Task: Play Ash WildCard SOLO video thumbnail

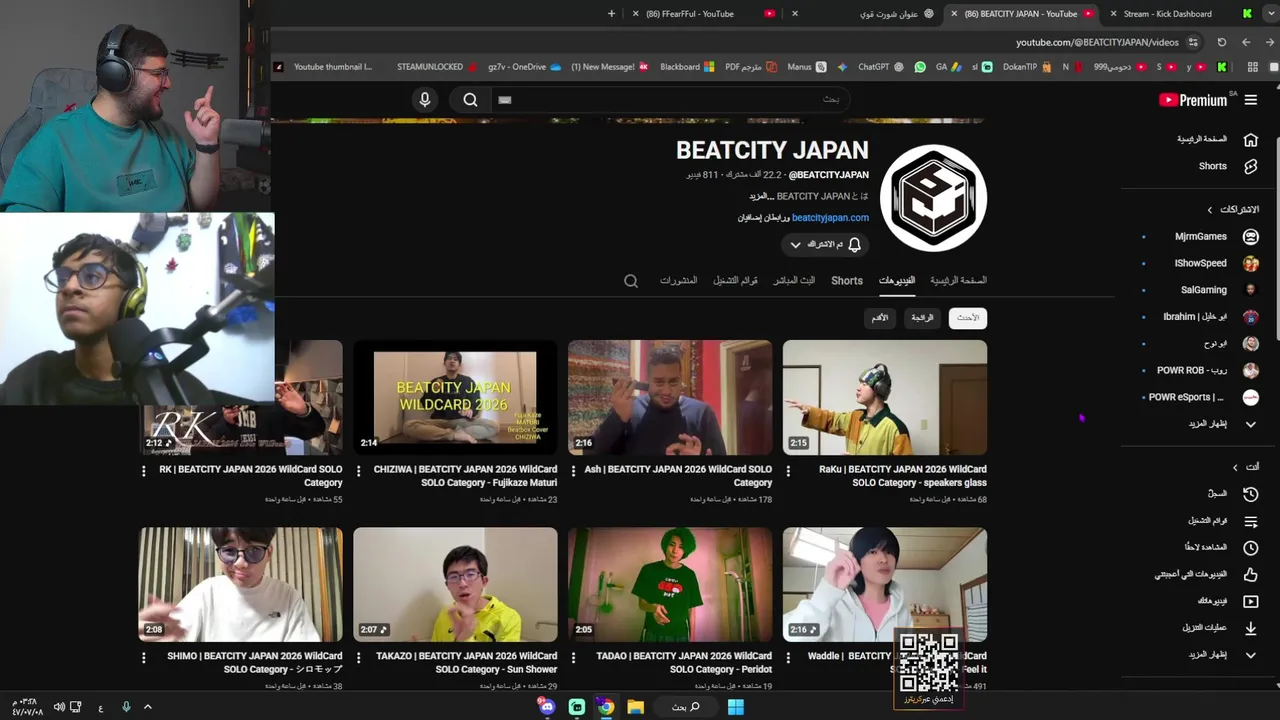Action: 670,398
